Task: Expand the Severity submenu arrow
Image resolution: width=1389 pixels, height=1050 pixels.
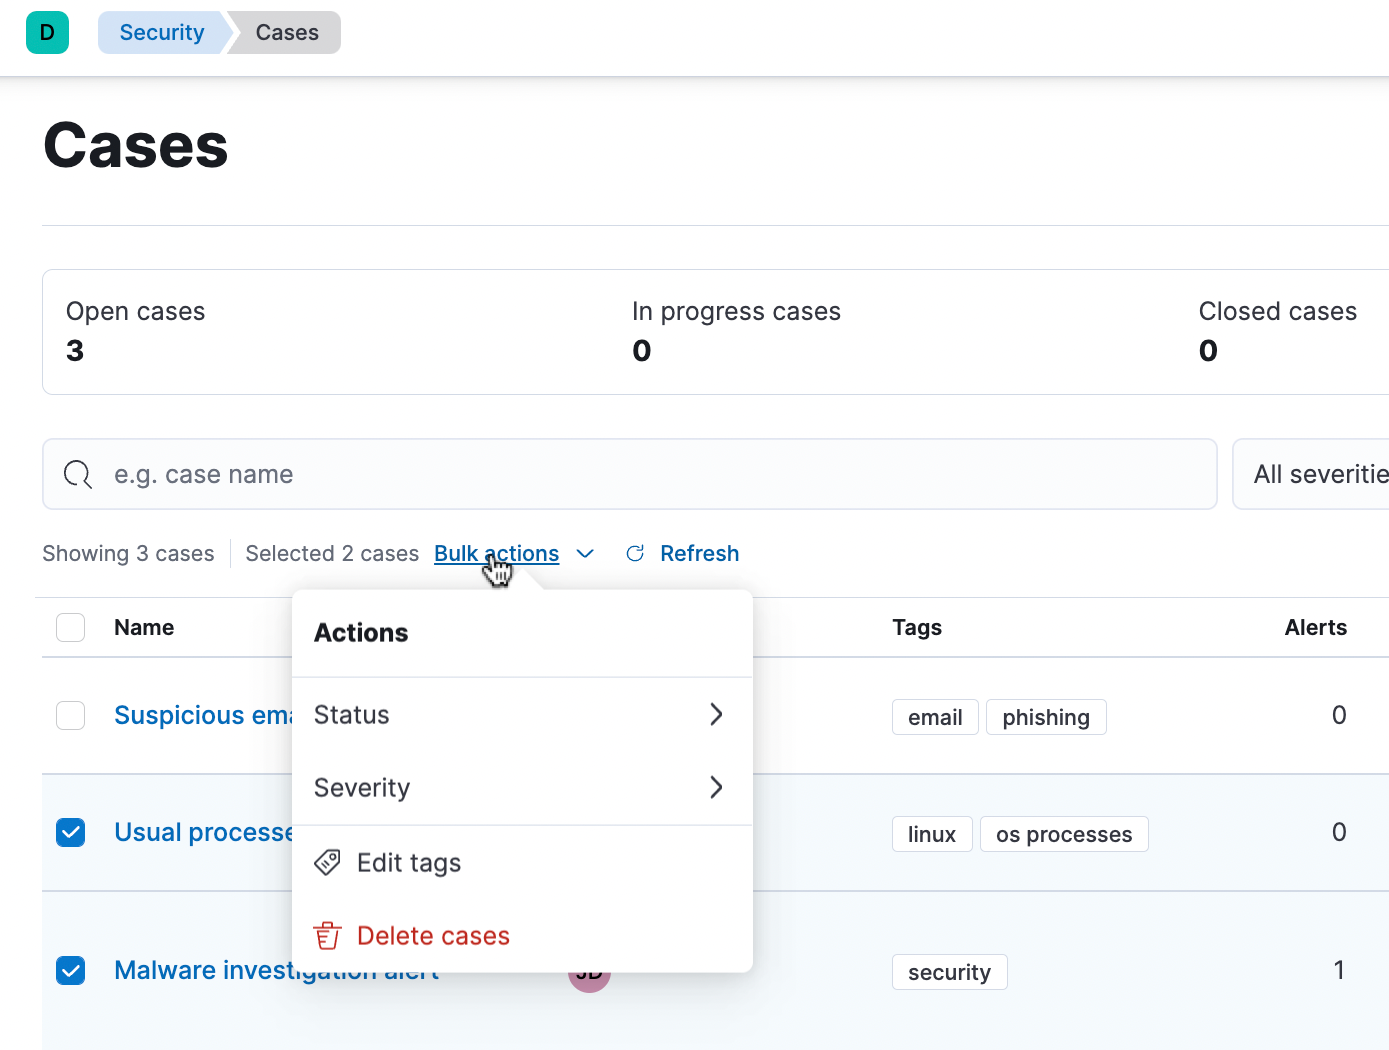Action: pos(716,787)
